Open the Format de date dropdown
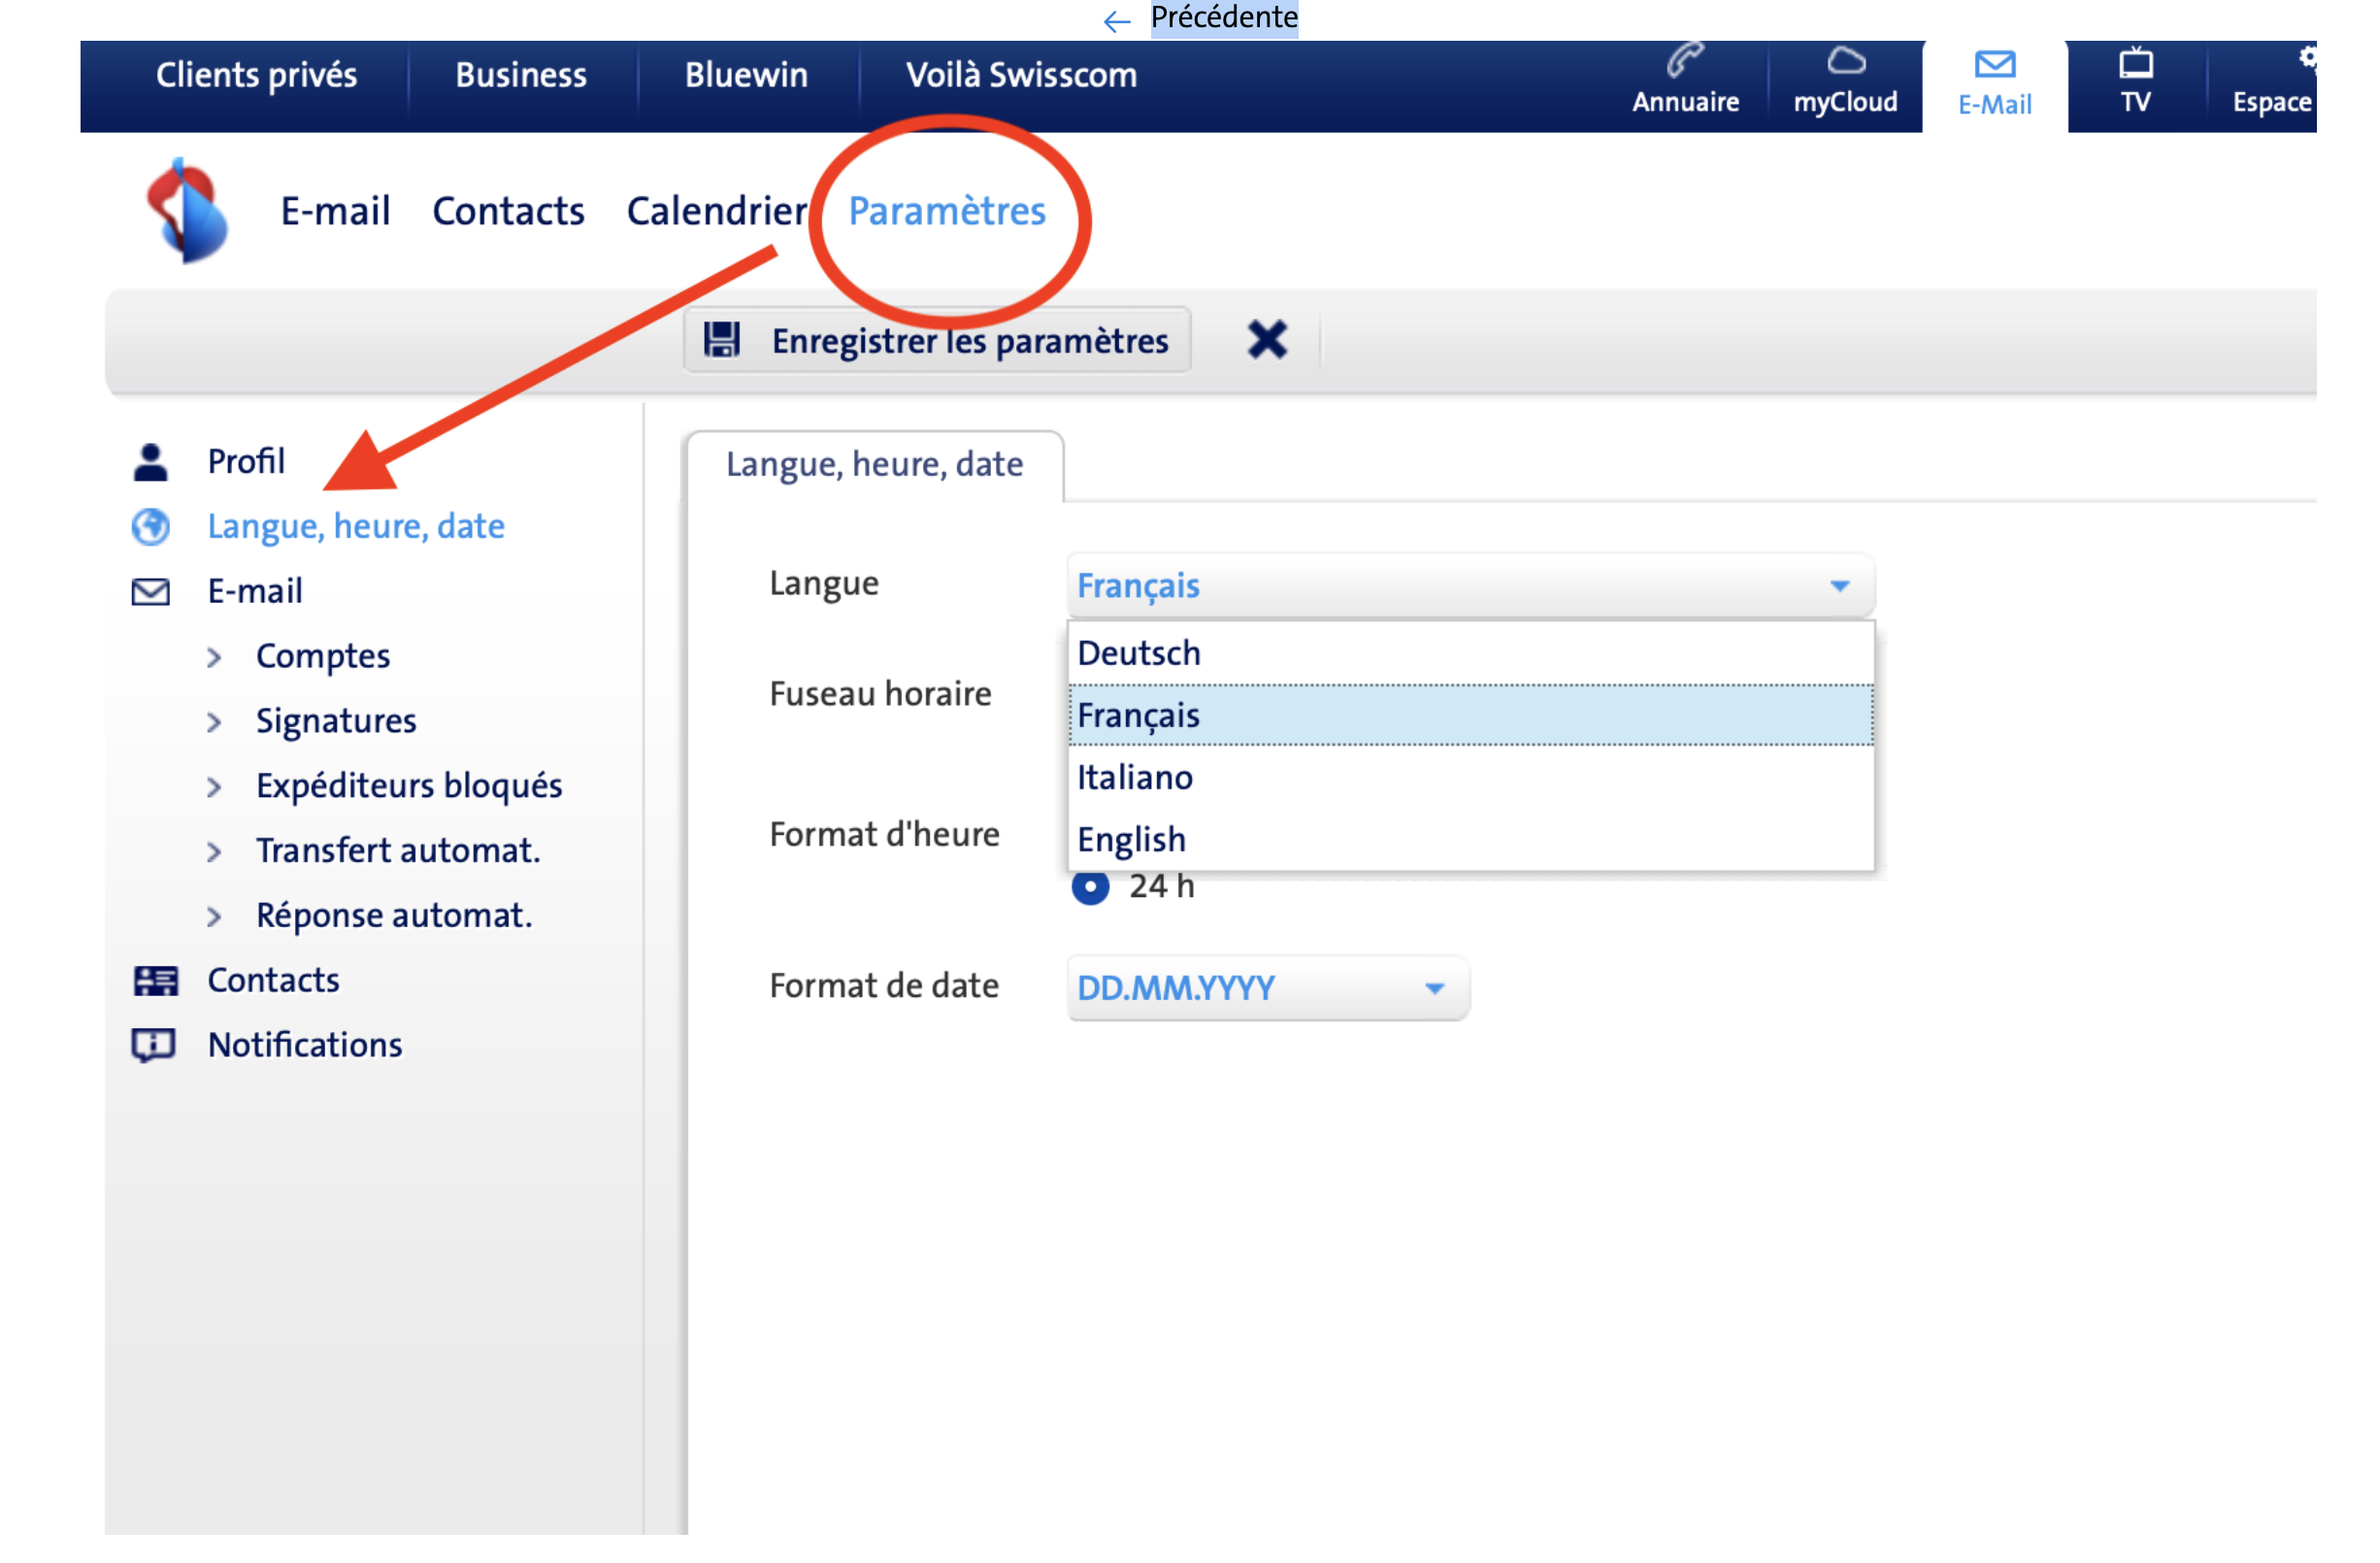Image resolution: width=2380 pixels, height=1563 pixels. pyautogui.click(x=1267, y=988)
